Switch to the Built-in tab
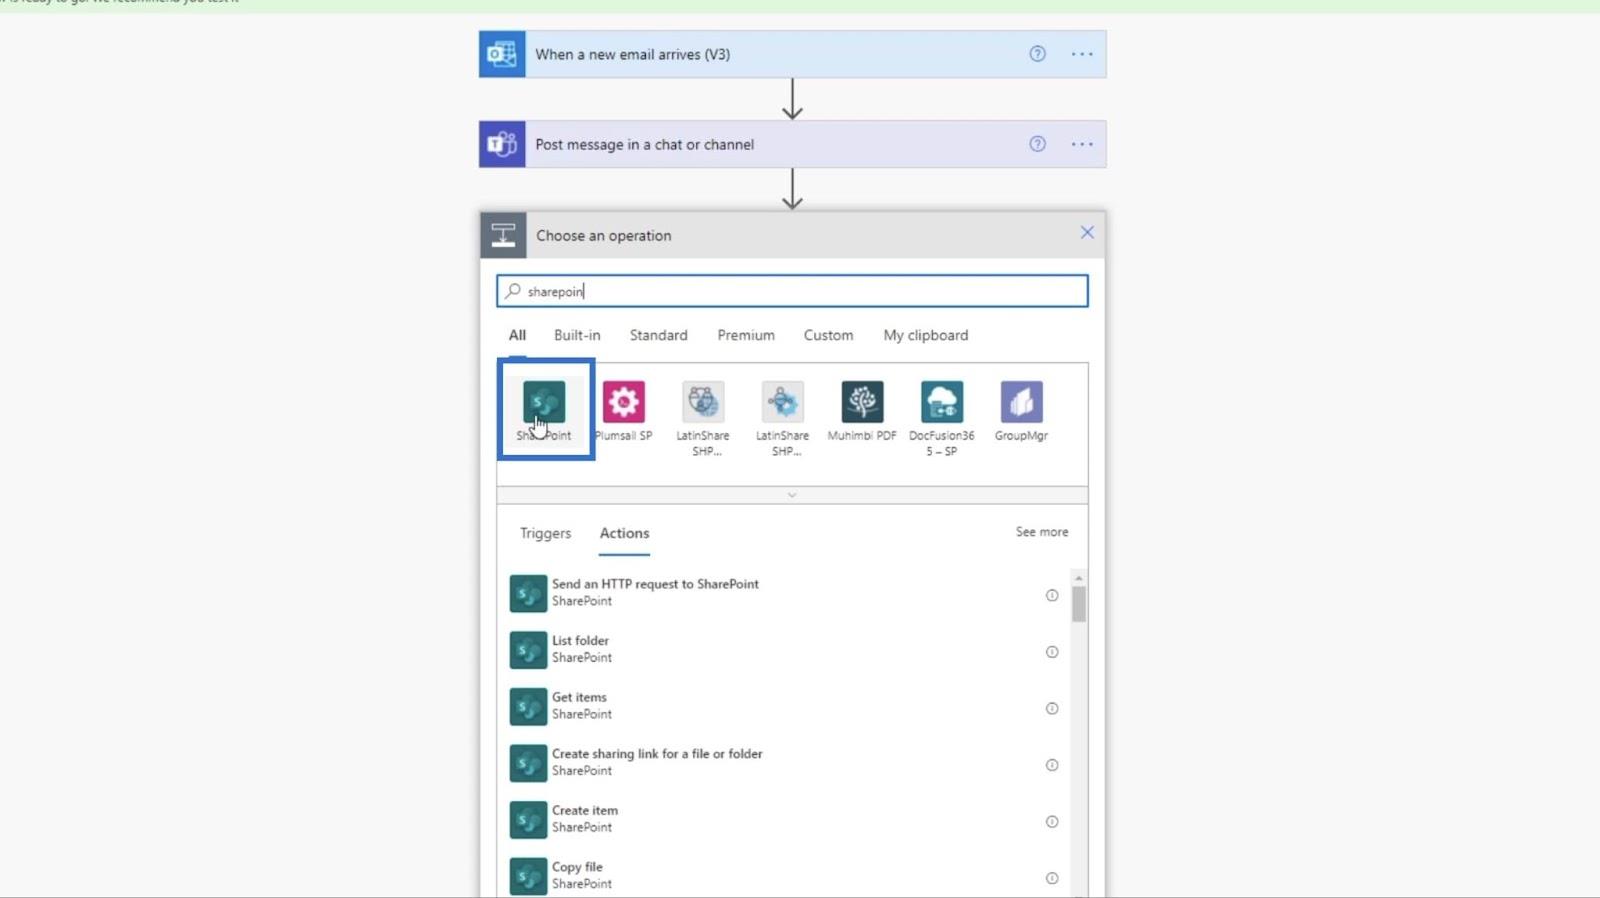The height and width of the screenshot is (898, 1600). click(x=577, y=335)
